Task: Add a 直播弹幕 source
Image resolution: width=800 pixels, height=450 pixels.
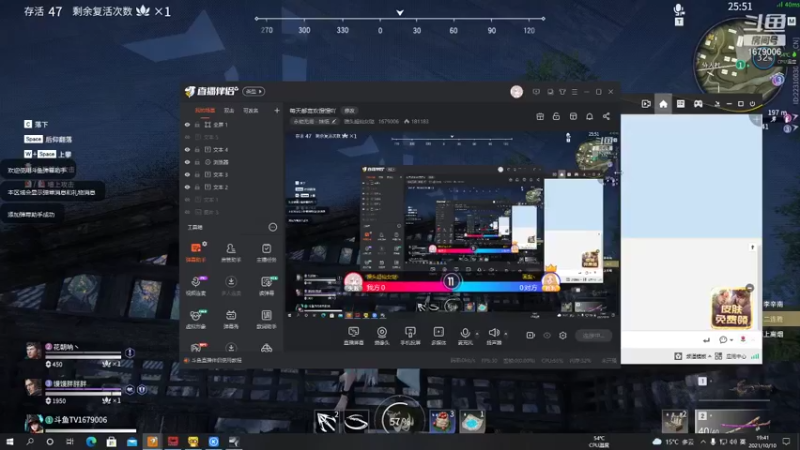Action: 354,336
